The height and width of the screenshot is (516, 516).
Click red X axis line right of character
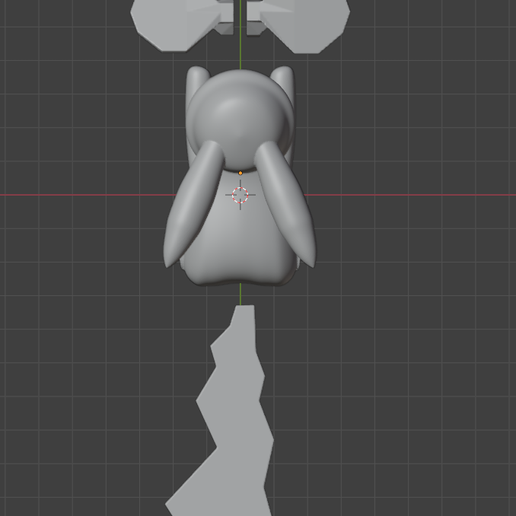click(410, 195)
